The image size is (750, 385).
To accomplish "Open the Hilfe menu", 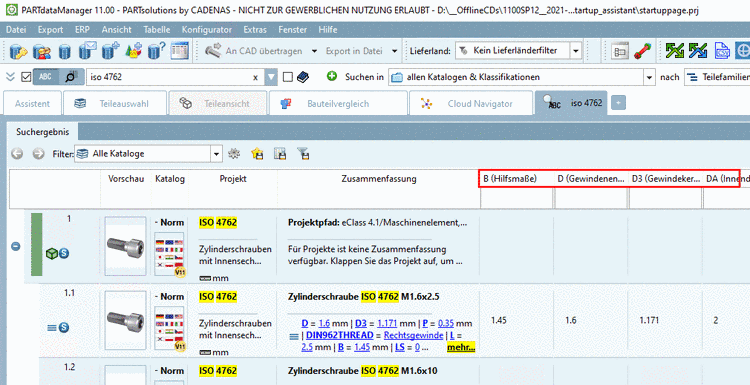I will [328, 30].
